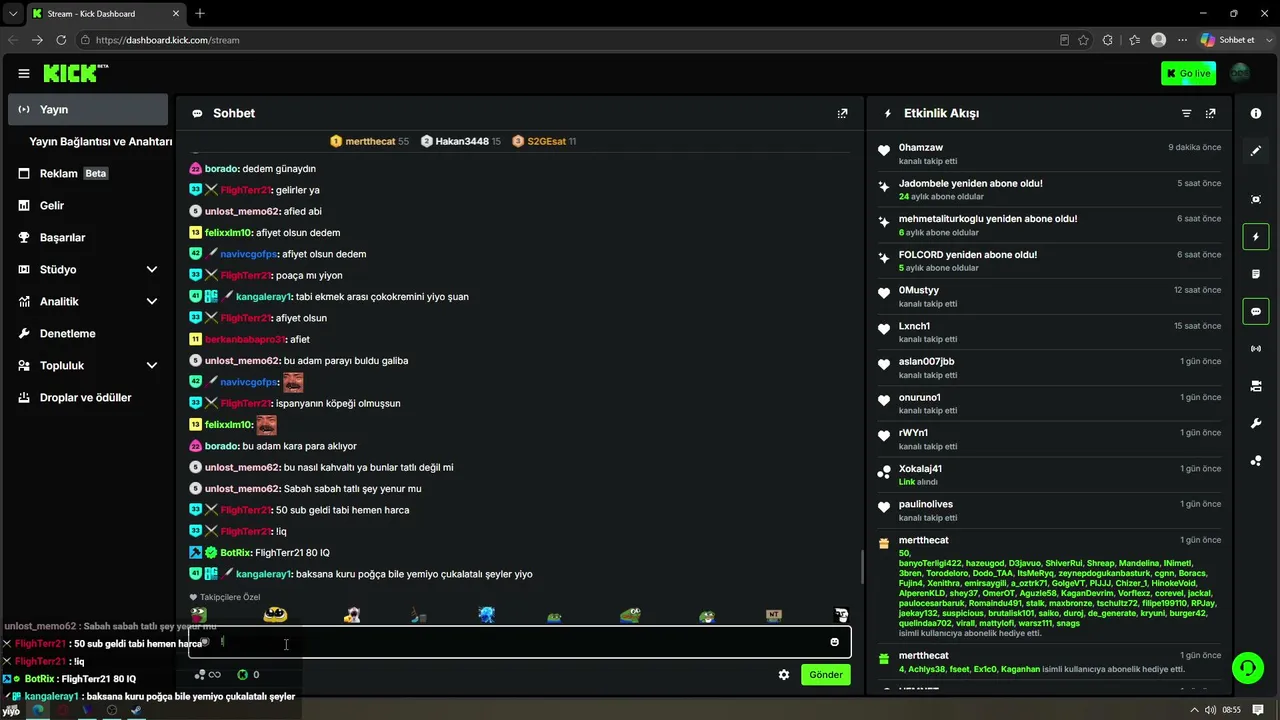Open Yayın Bağlantısı ve Anahtarı
This screenshot has height=720, width=1280.
click(x=100, y=141)
